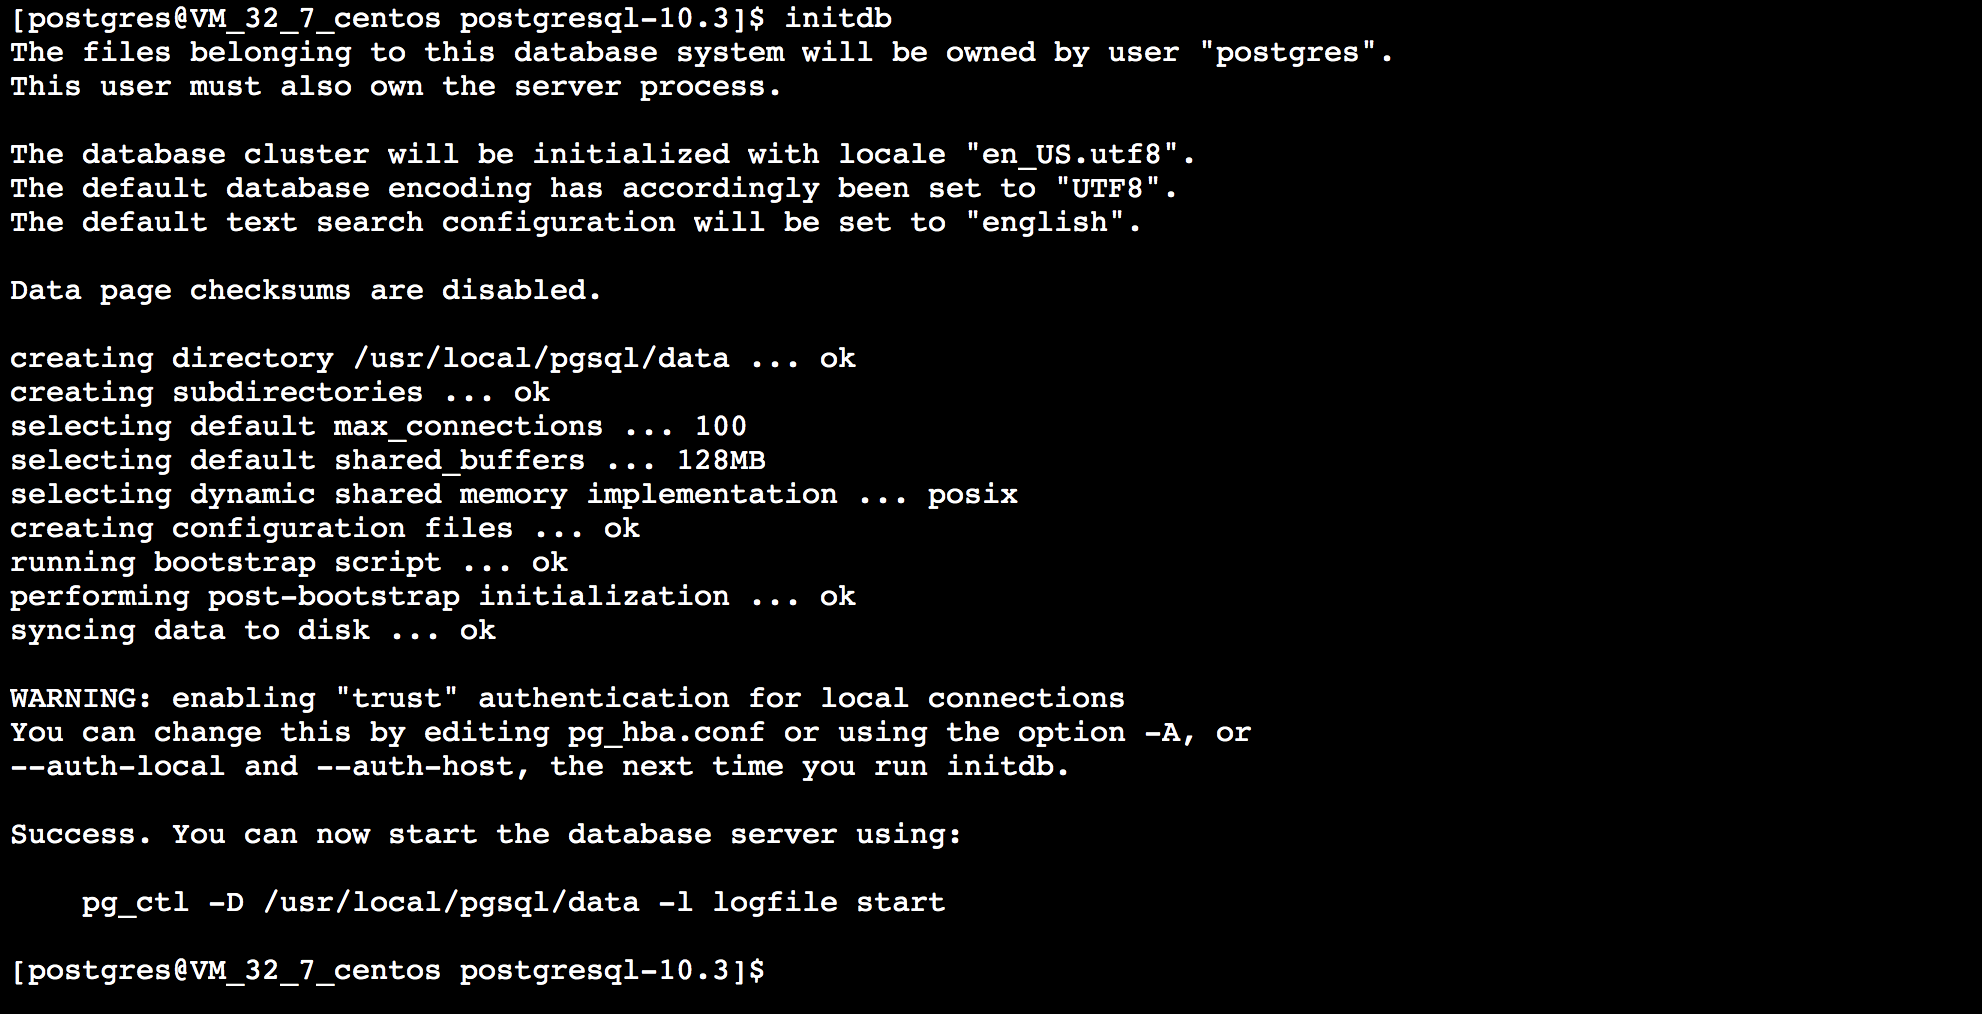Click the "Data page checksums are disabled" line
Image resolution: width=1982 pixels, height=1014 pixels.
tap(306, 290)
